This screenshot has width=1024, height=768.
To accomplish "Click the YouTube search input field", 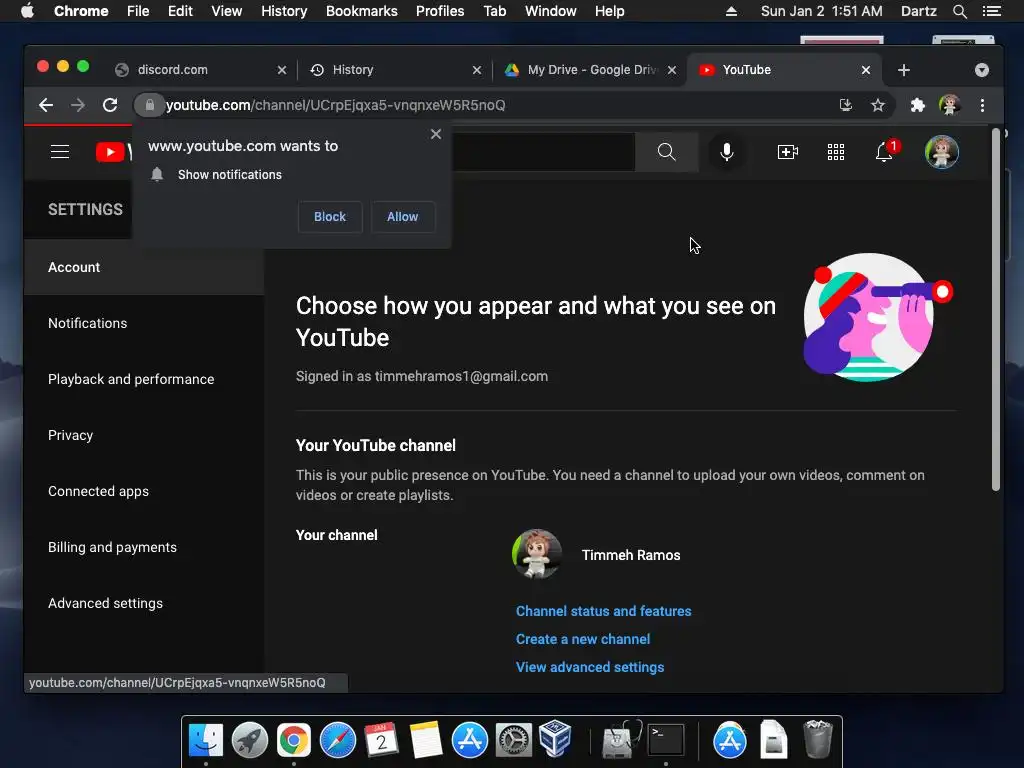I will click(x=543, y=152).
